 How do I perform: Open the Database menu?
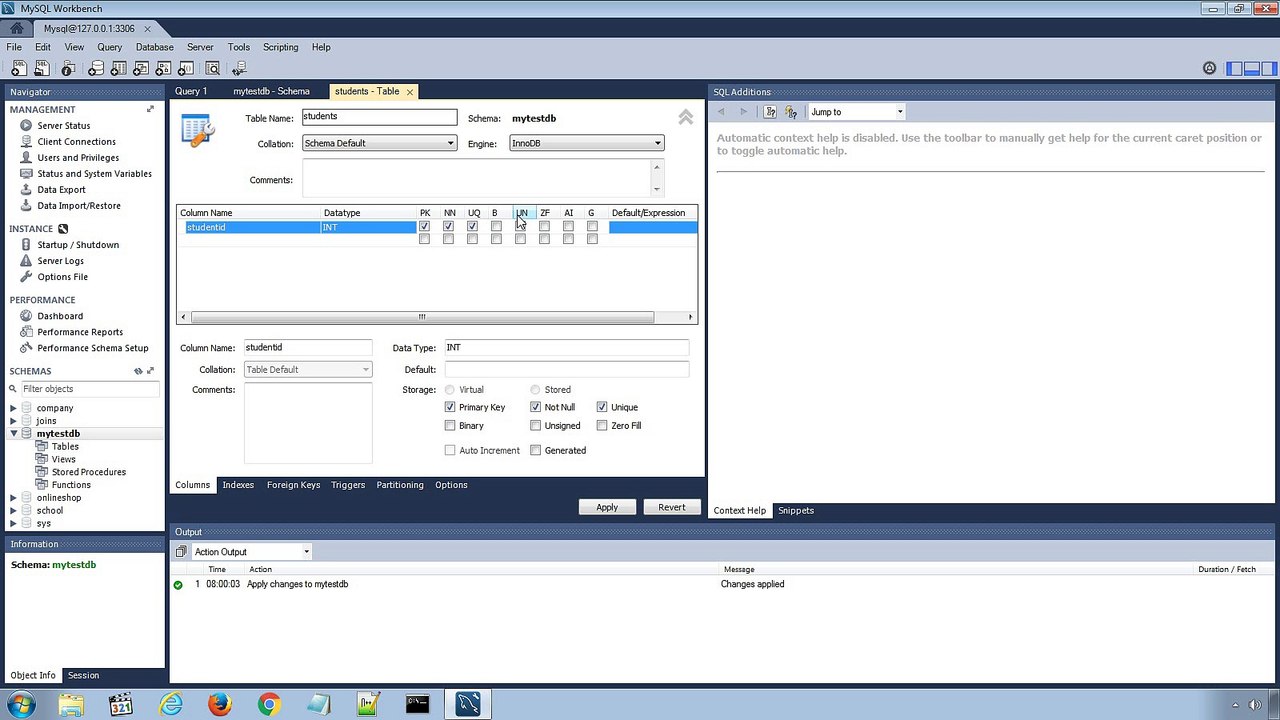coord(154,47)
